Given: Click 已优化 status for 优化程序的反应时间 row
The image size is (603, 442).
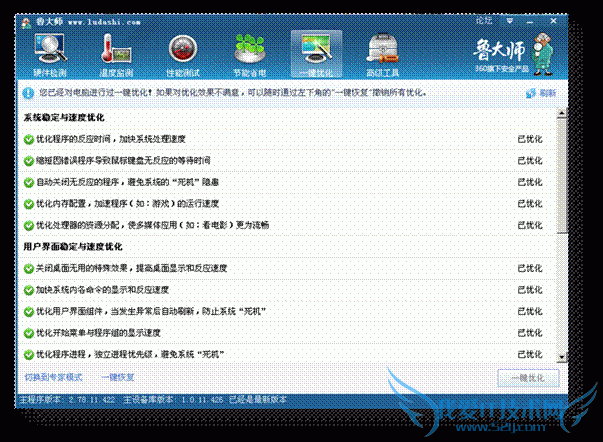Looking at the screenshot, I should click(x=530, y=139).
